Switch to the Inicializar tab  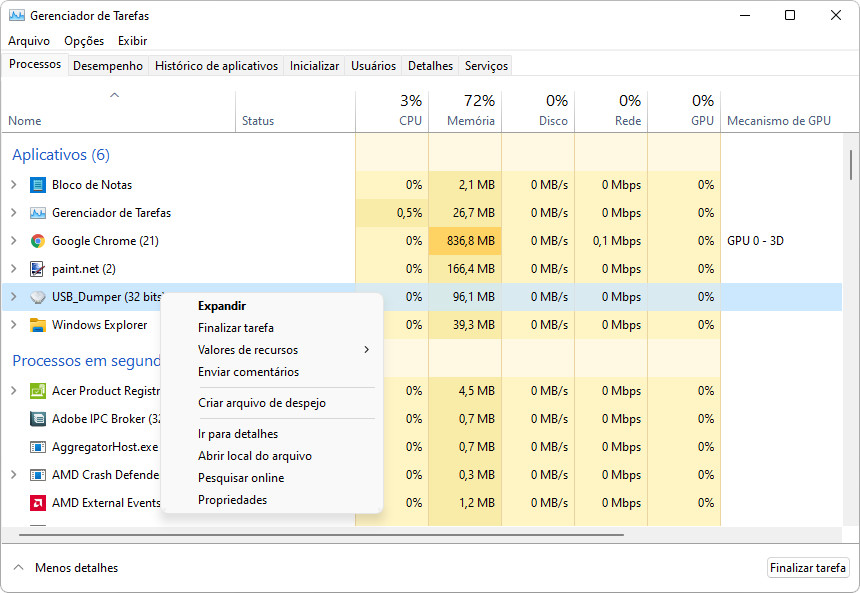(x=314, y=65)
